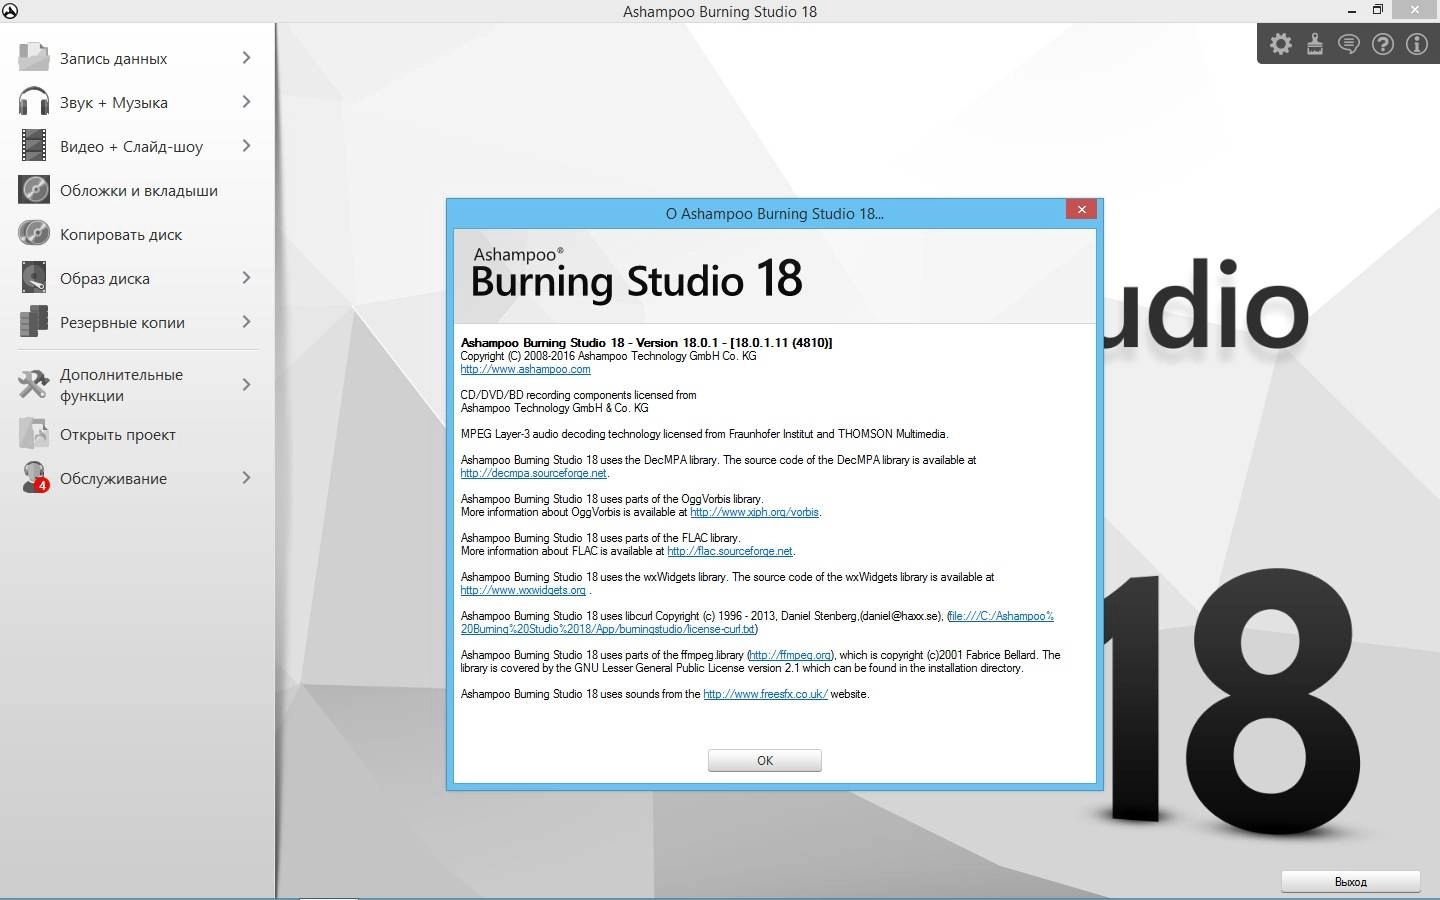Open the xiph.org/vorbis link
The width and height of the screenshot is (1440, 900).
coord(754,512)
